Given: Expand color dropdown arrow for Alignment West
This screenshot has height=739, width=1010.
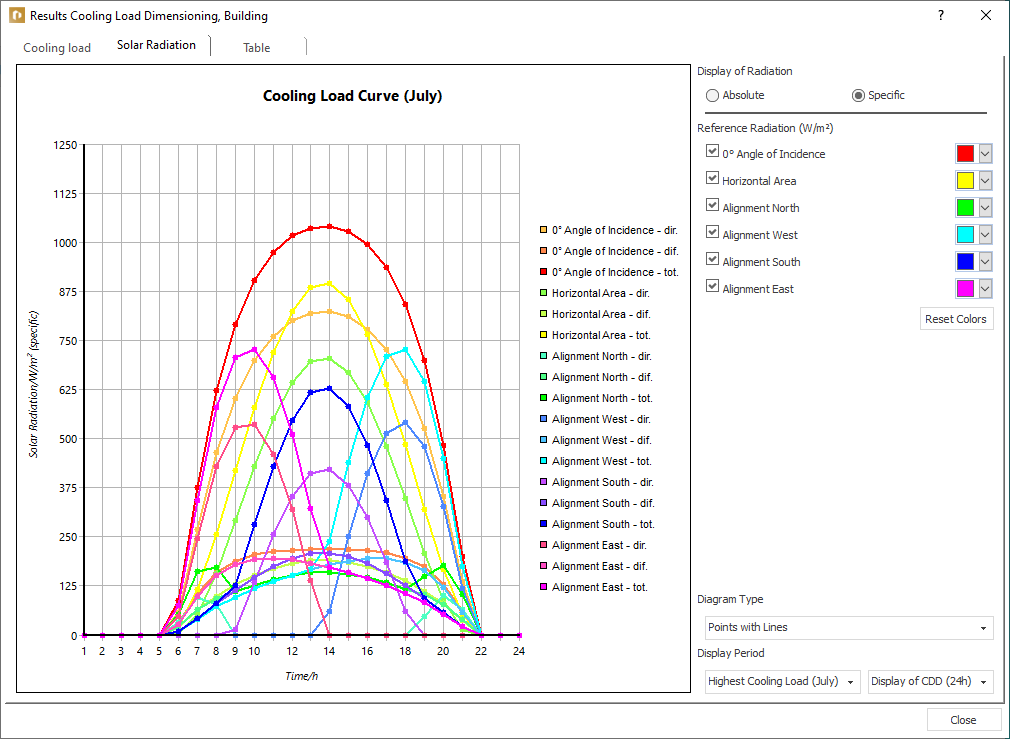Looking at the screenshot, I should coord(985,235).
